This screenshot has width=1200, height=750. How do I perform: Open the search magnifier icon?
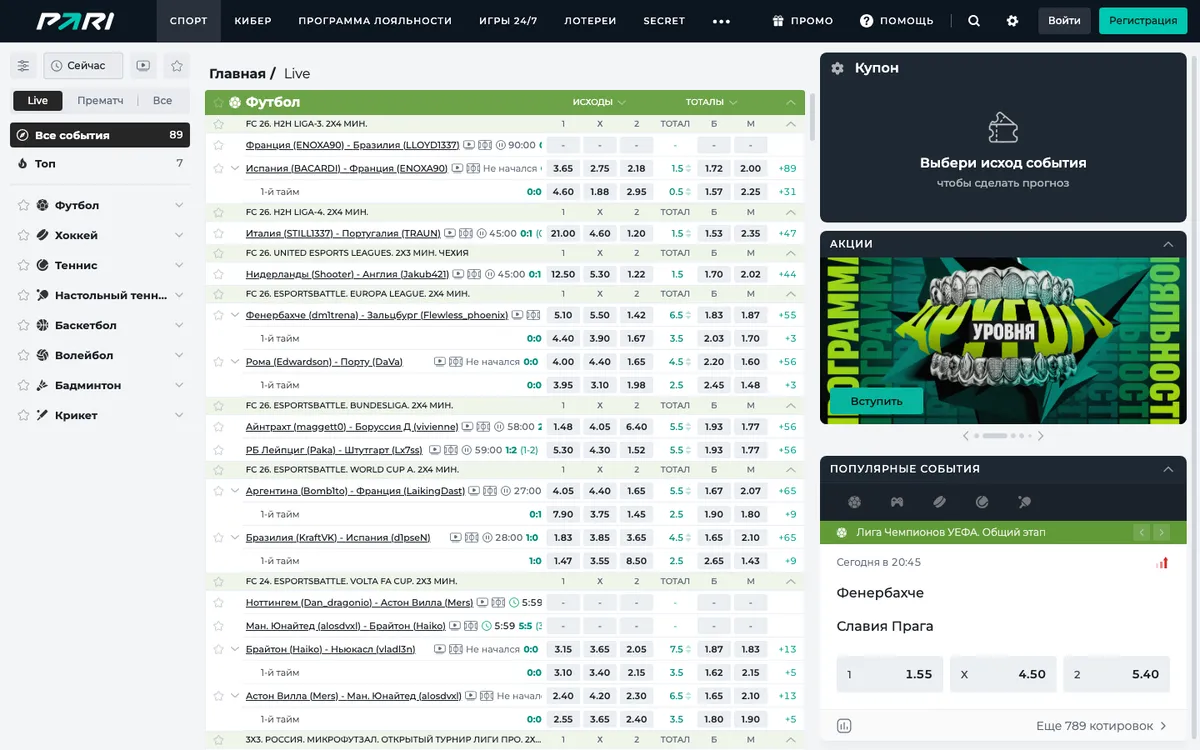pos(974,21)
